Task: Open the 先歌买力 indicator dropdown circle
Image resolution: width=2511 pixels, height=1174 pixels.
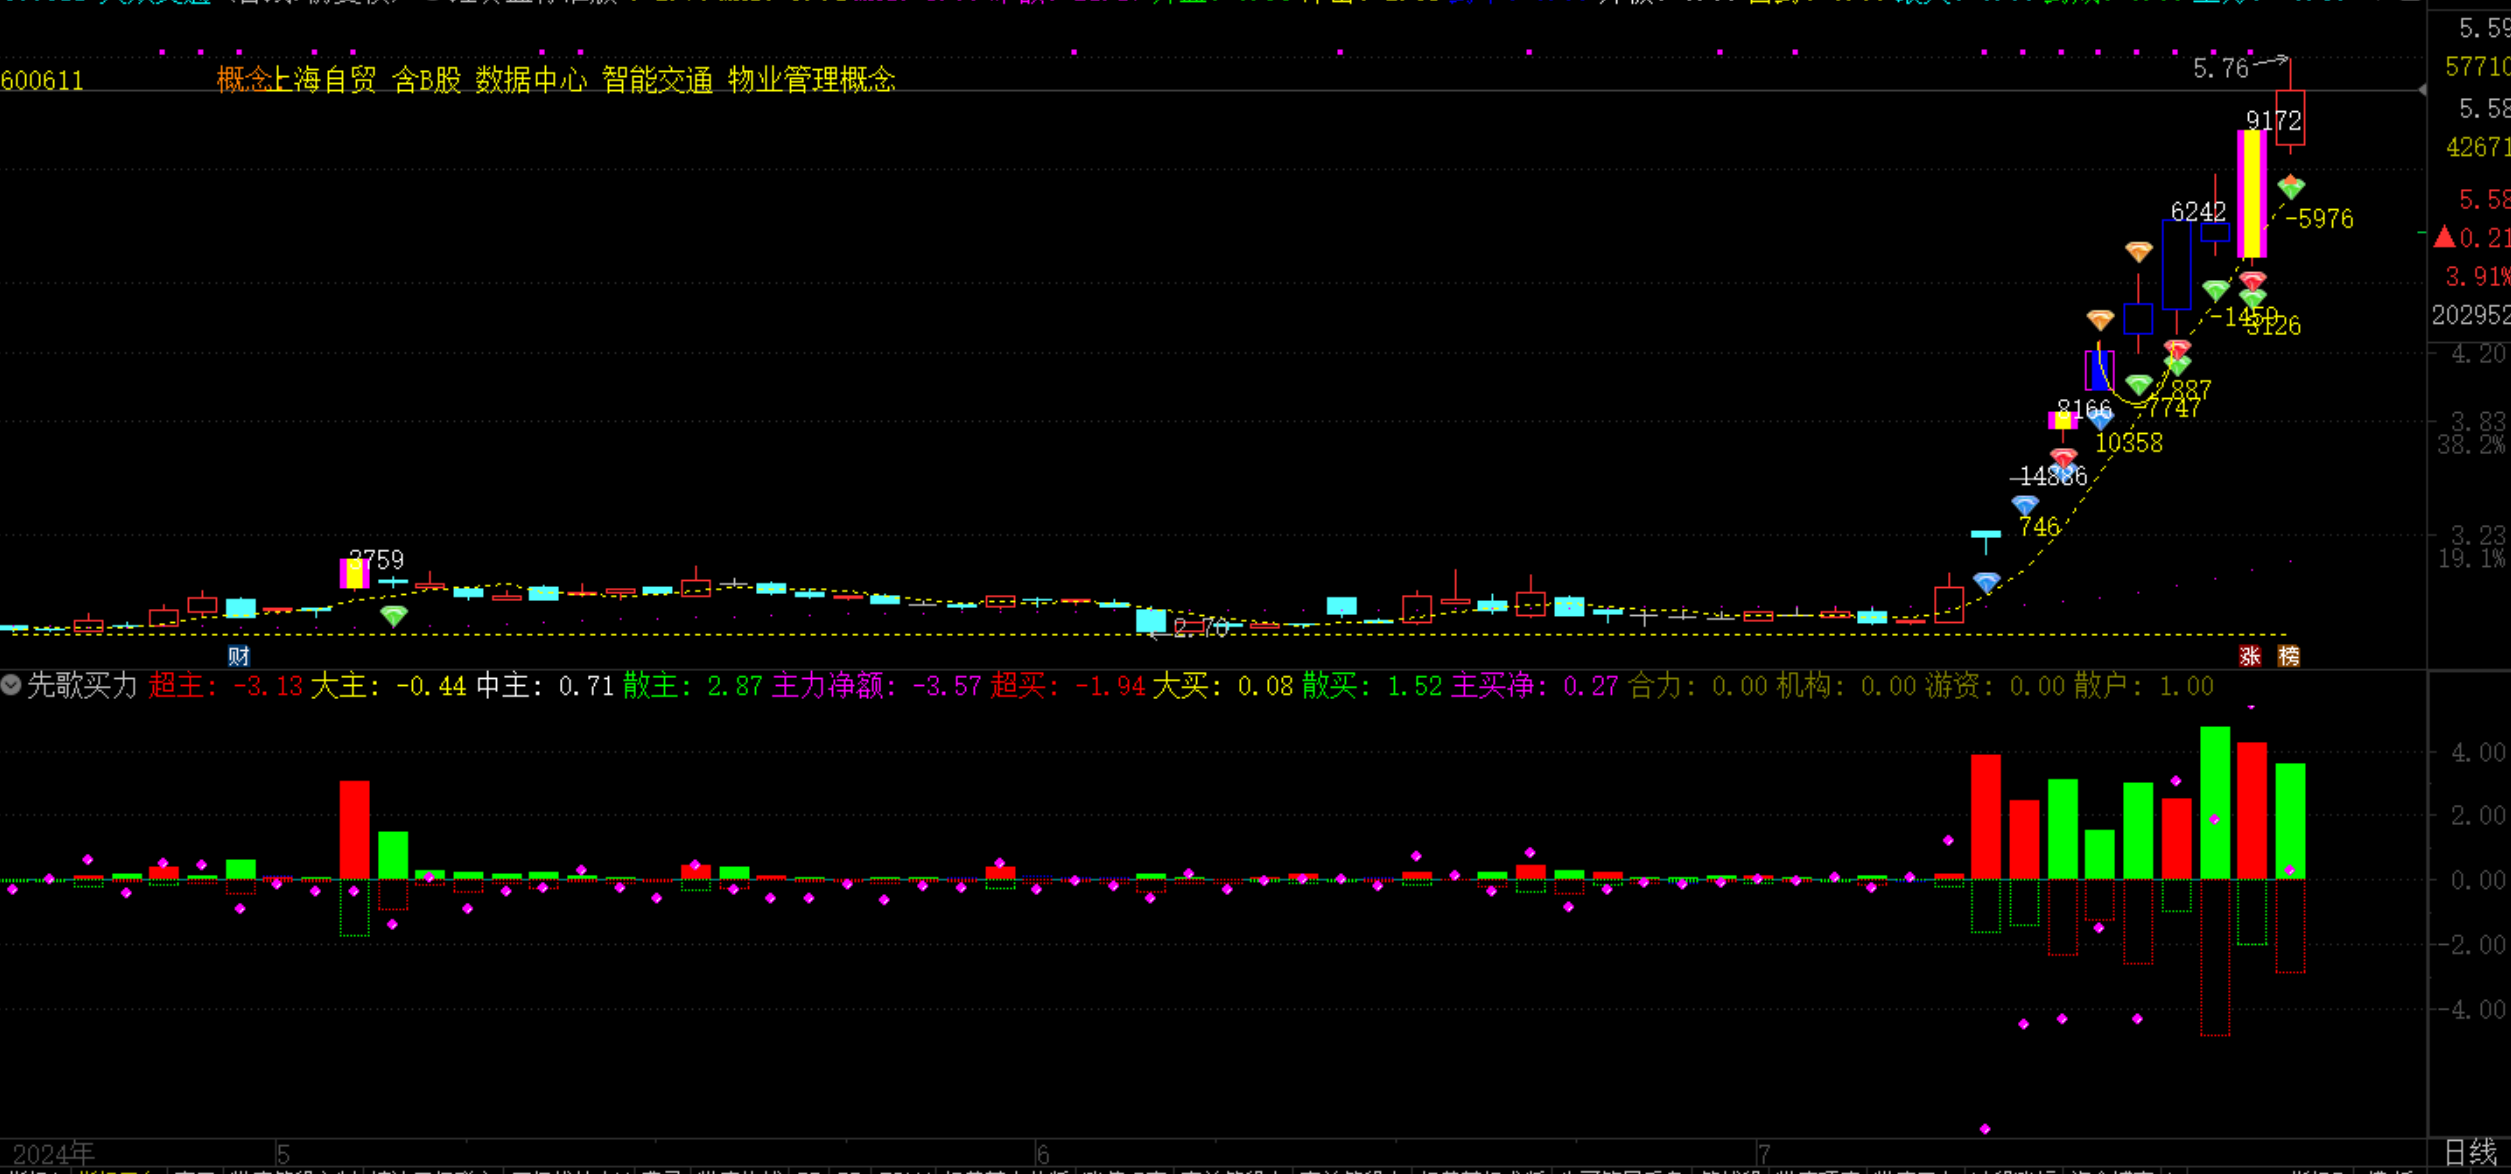Action: (x=11, y=685)
